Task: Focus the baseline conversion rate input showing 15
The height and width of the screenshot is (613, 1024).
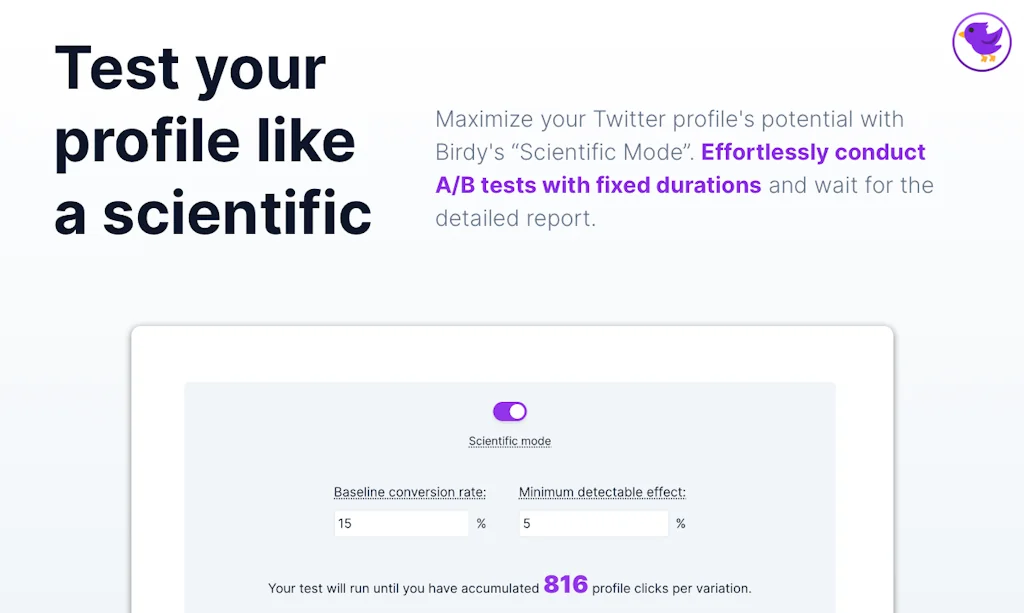Action: point(400,523)
